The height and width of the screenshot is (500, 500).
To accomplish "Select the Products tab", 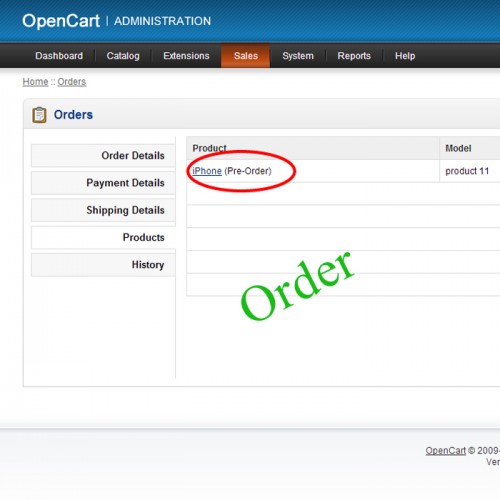I will pyautogui.click(x=103, y=237).
